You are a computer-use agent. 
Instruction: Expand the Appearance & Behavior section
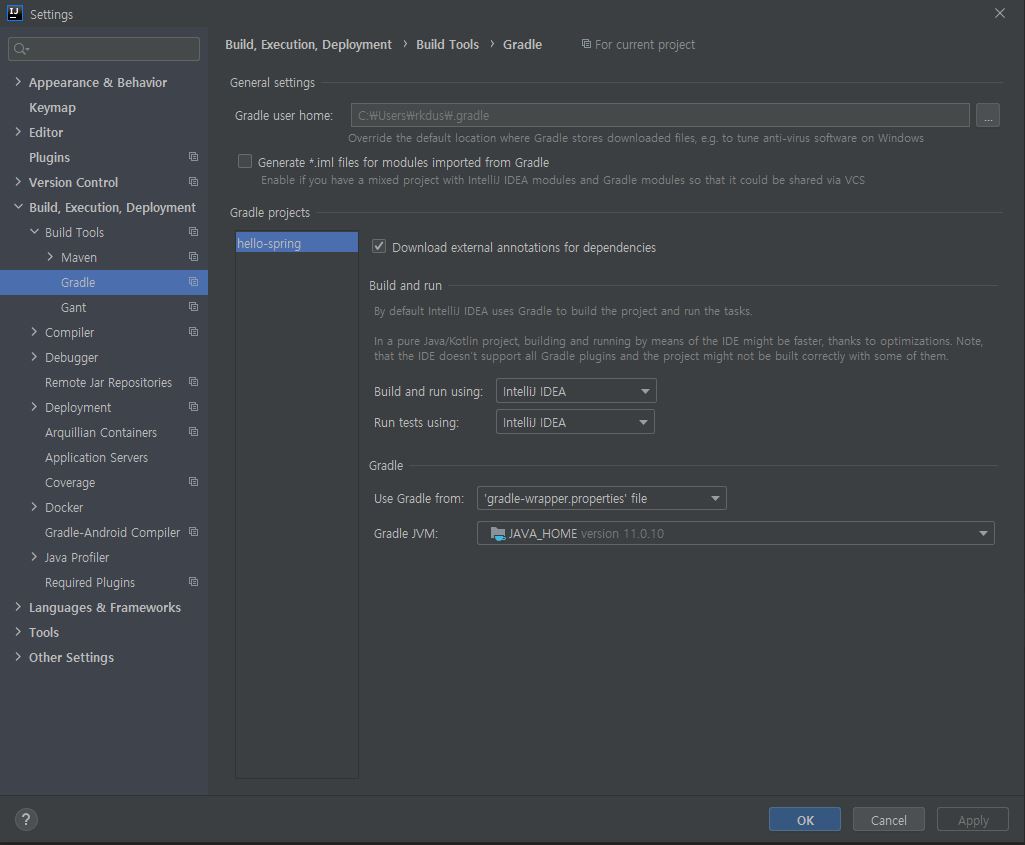(x=18, y=82)
